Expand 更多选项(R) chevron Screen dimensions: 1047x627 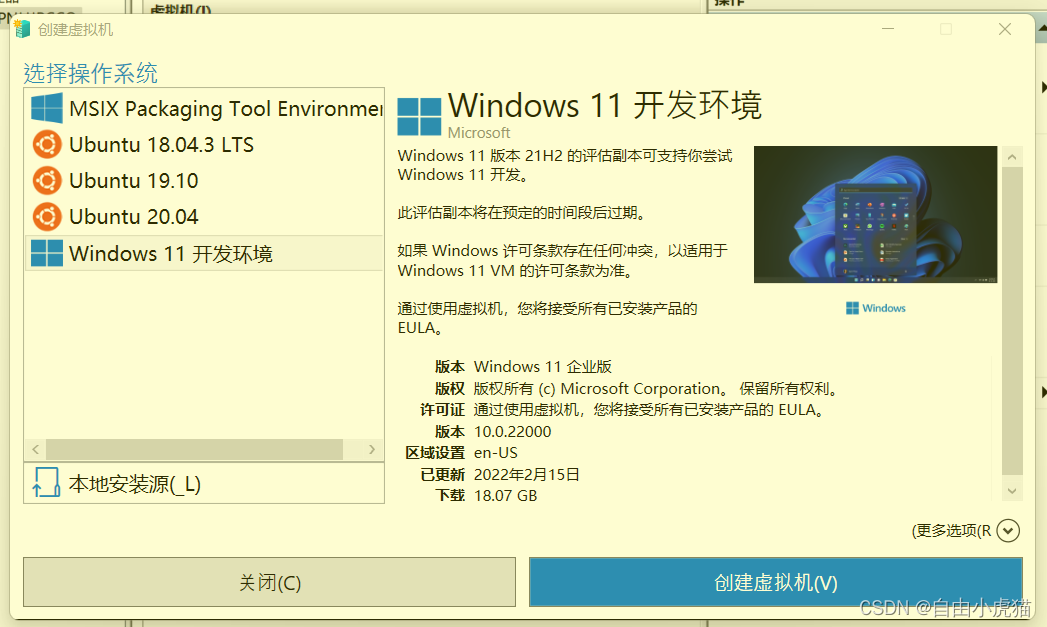[1008, 531]
